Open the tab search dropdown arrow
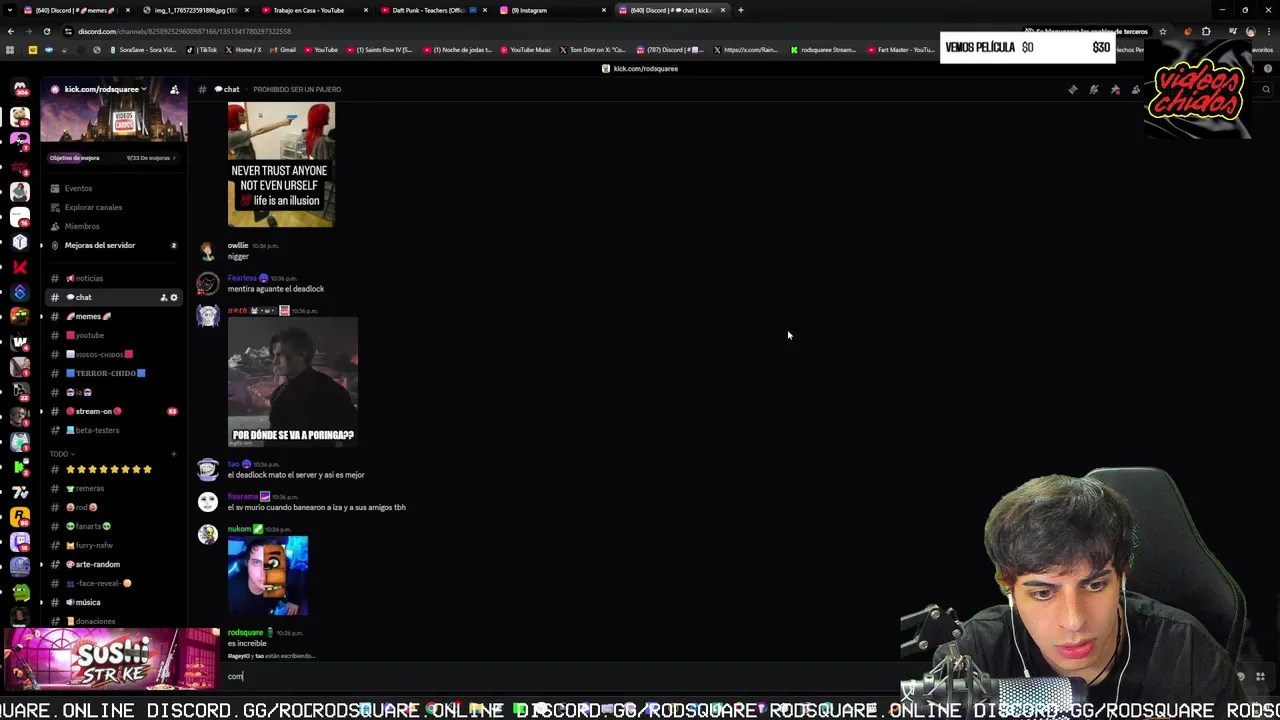The image size is (1280, 720). [x=10, y=10]
